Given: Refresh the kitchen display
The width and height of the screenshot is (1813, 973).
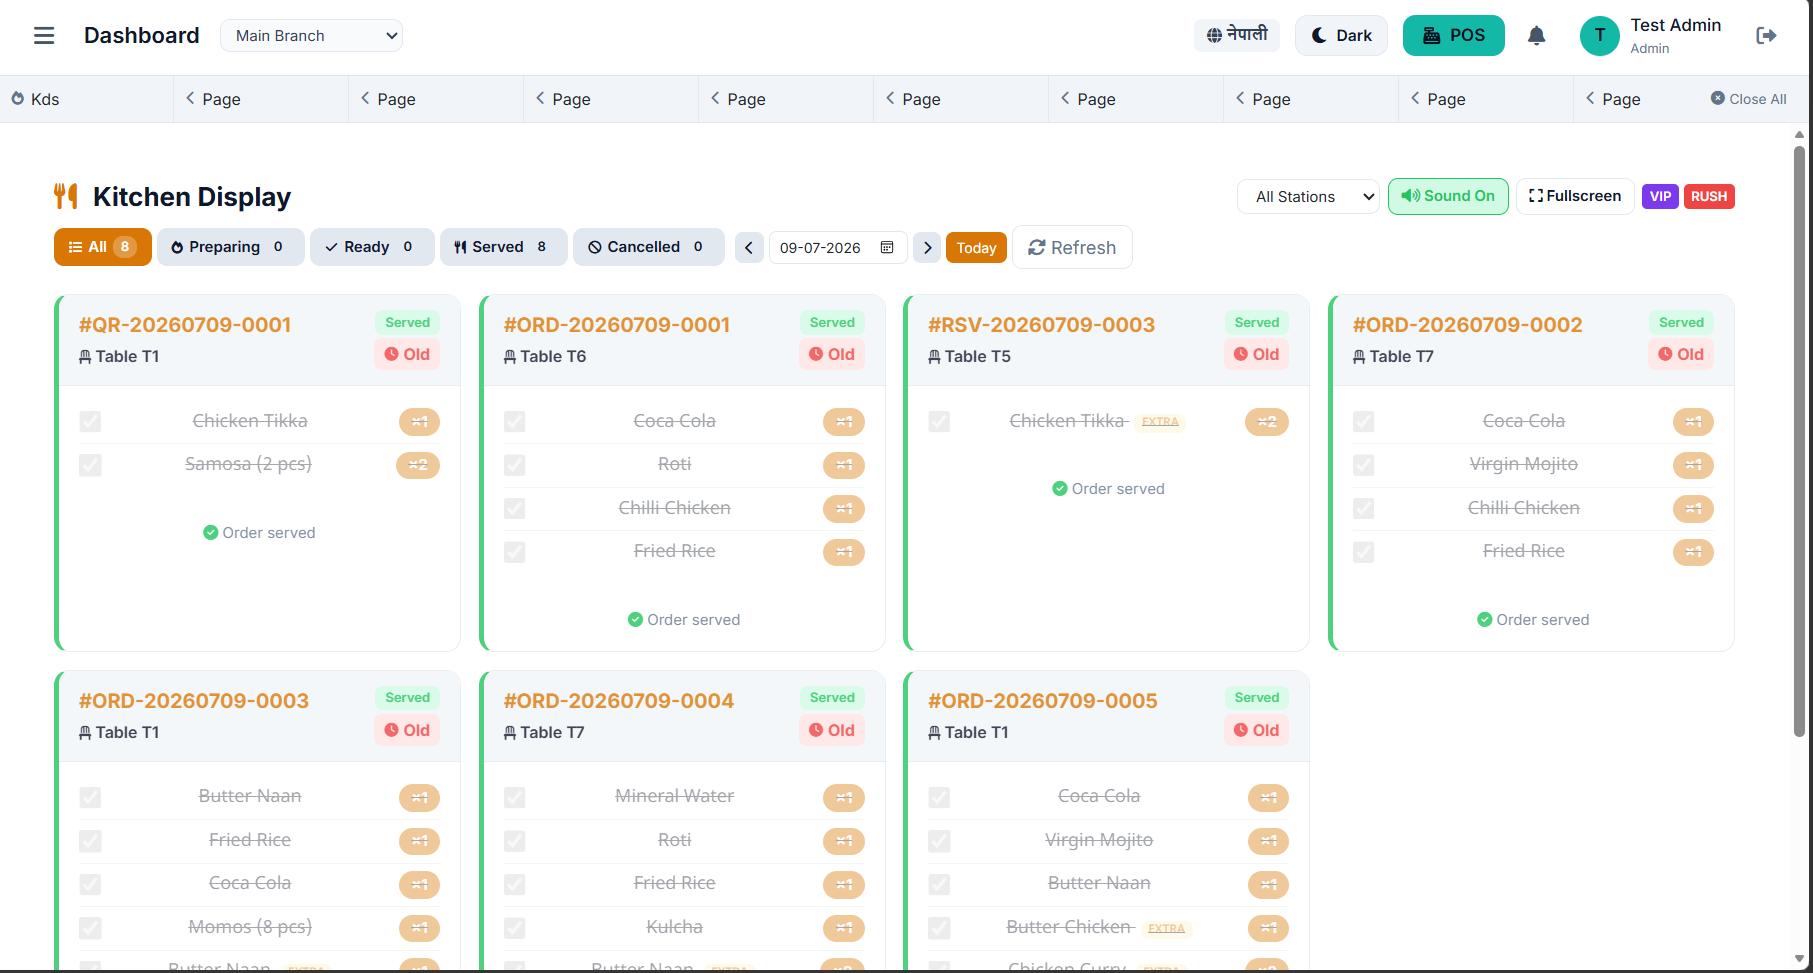Looking at the screenshot, I should point(1072,247).
